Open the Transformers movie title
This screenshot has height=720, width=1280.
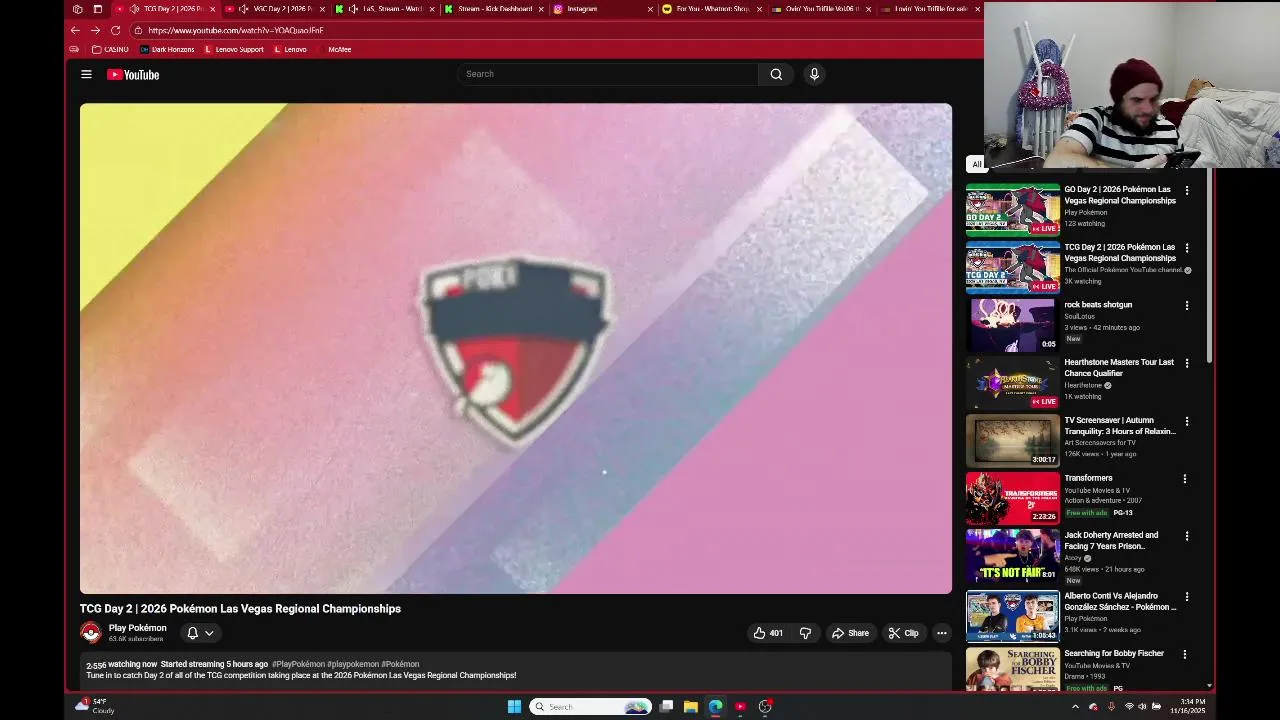click(1088, 478)
